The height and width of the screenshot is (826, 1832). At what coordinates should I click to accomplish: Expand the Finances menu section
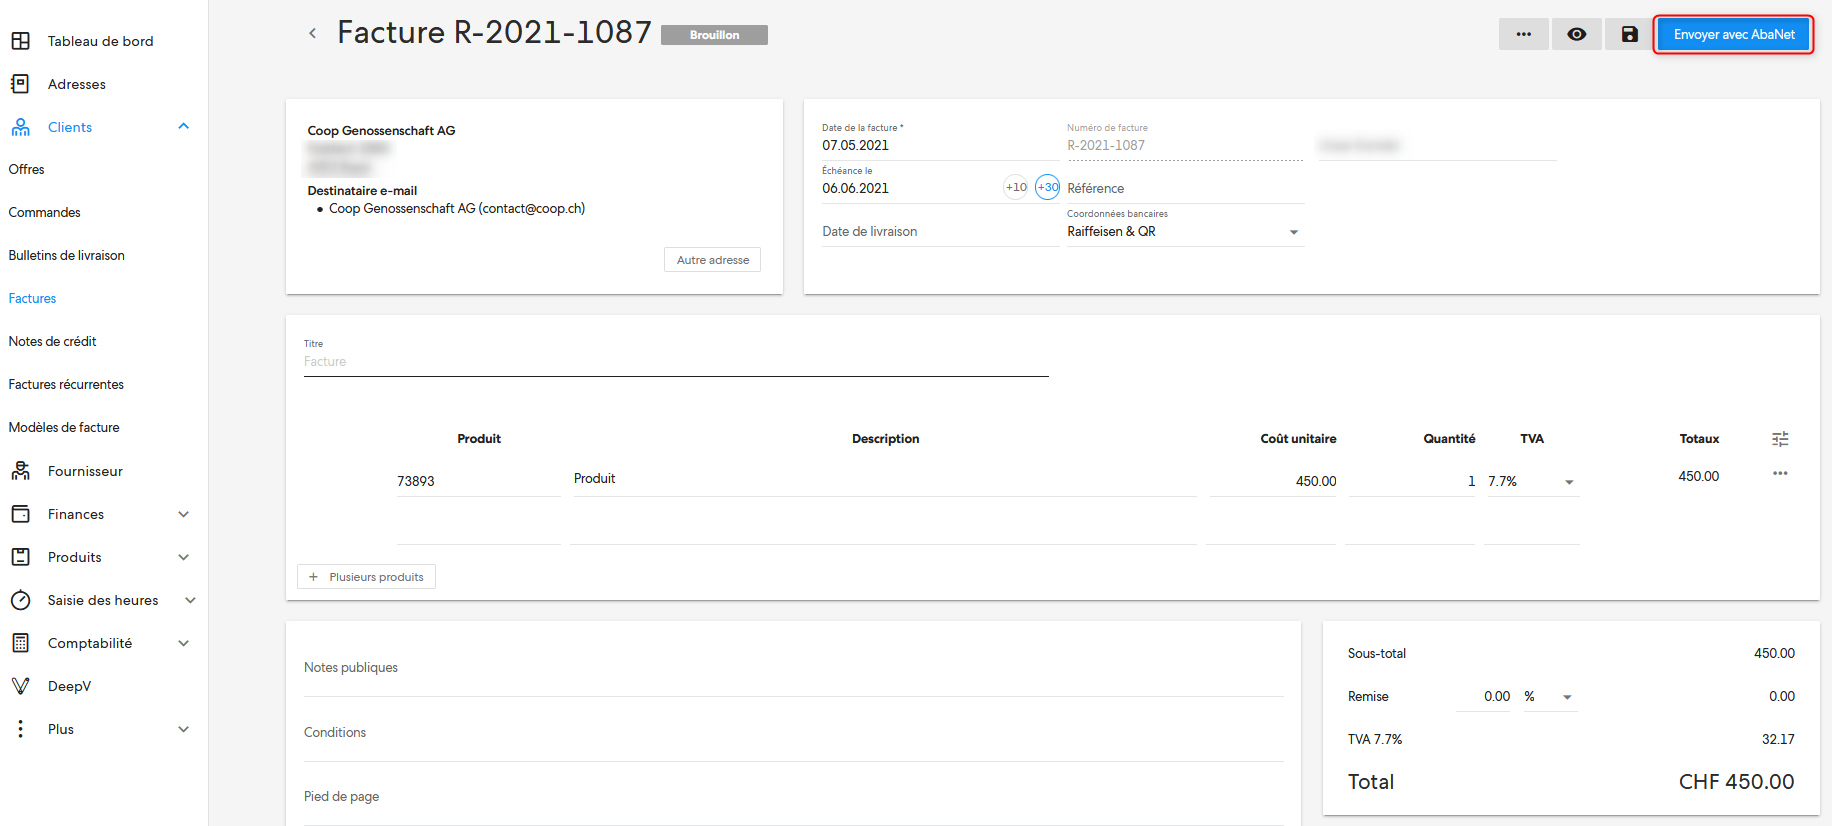(184, 514)
